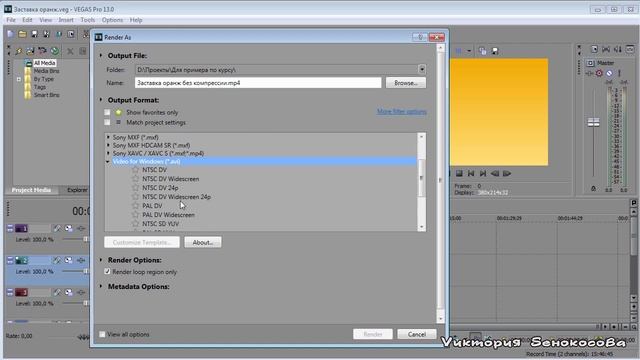Open the Help menu
Viewport: 640px width, 360px height.
point(136,20)
